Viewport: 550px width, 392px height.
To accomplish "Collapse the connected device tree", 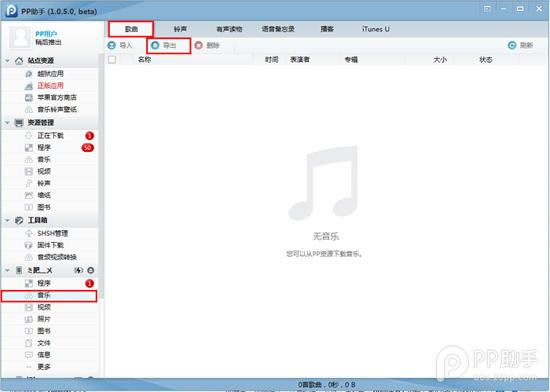I will point(7,270).
